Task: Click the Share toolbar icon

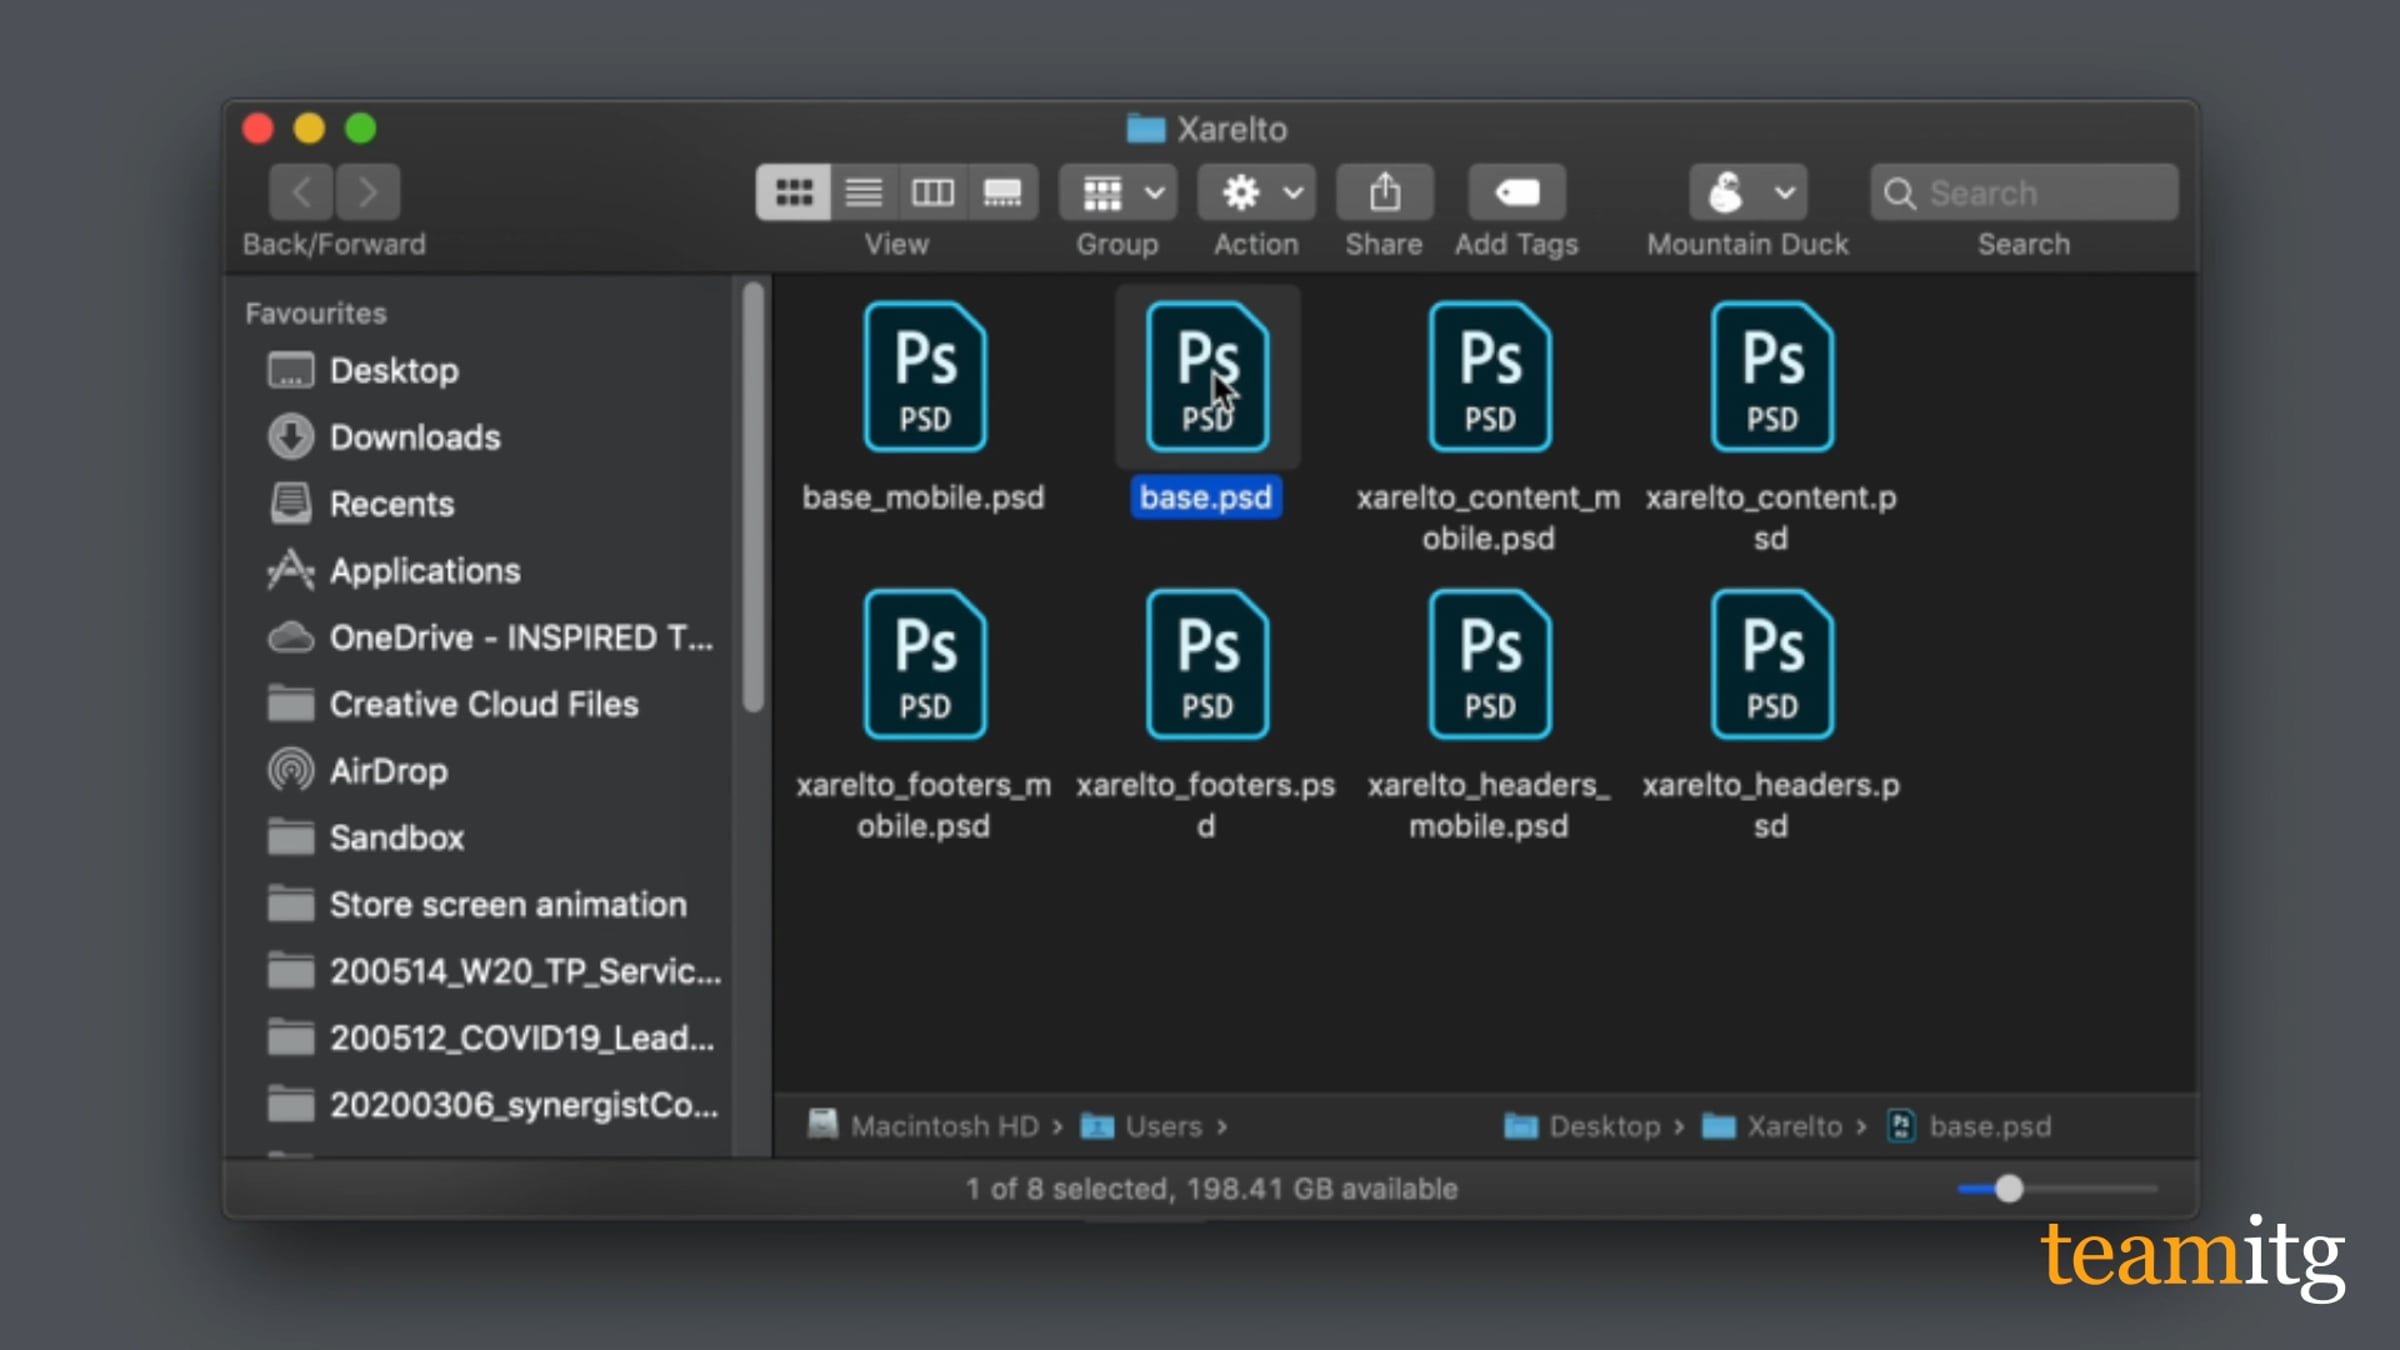Action: pyautogui.click(x=1384, y=192)
